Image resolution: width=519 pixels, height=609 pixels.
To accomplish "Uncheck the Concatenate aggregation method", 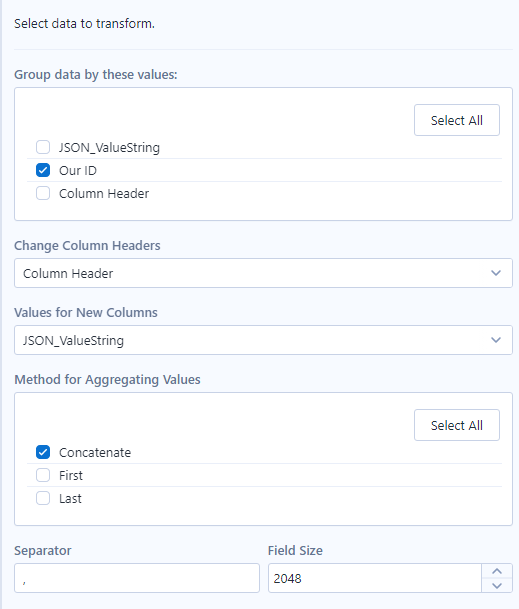I will coord(43,452).
